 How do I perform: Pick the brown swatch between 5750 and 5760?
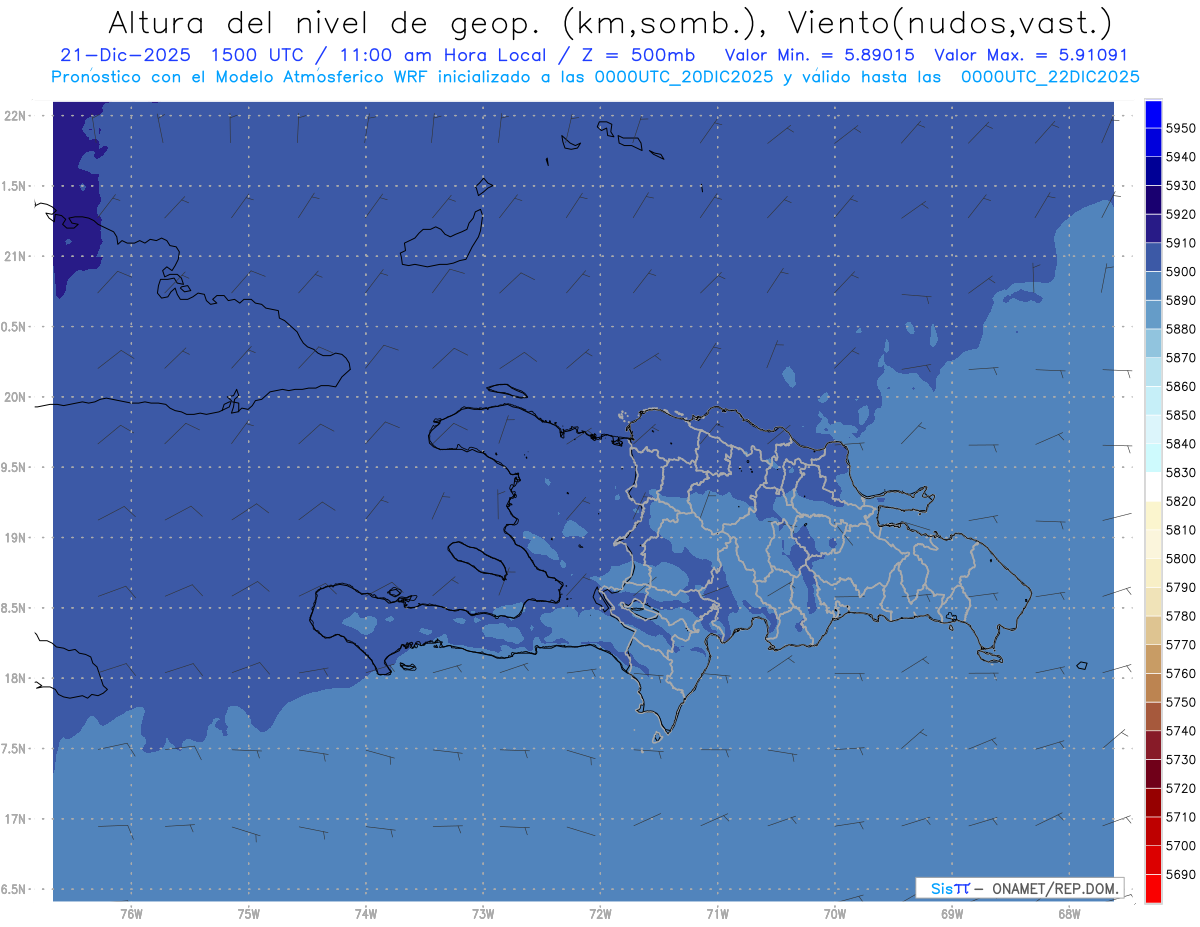(x=1153, y=688)
